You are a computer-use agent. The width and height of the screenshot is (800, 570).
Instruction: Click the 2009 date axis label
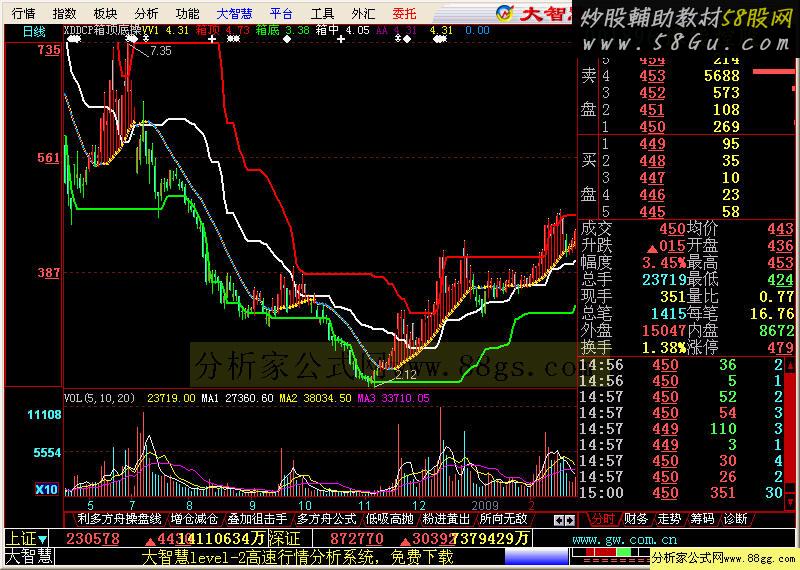point(484,505)
